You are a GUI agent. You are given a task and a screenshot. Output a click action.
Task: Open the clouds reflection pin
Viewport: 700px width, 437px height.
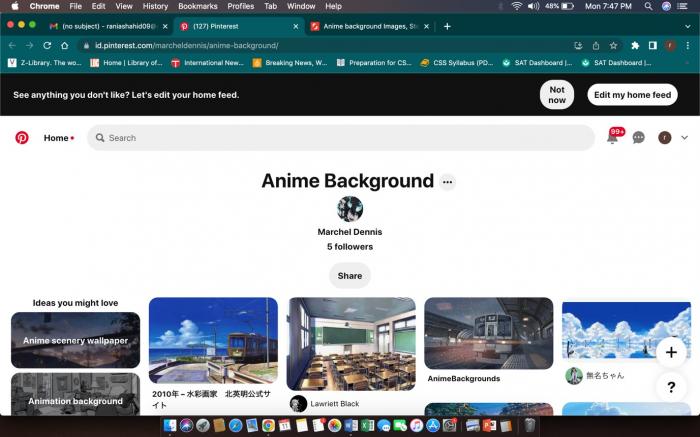(626, 331)
